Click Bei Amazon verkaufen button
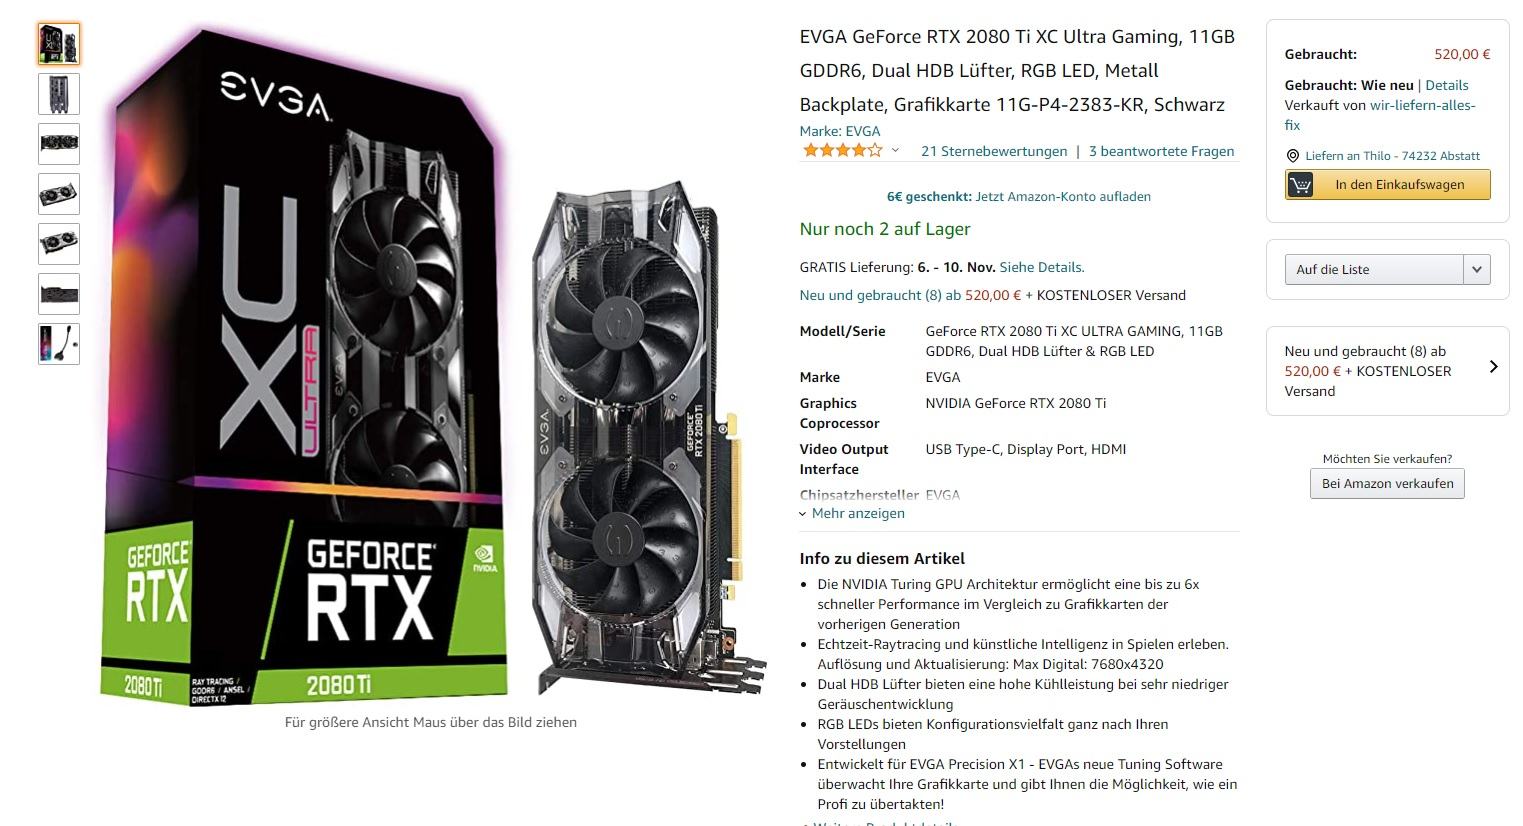Screen dimensions: 1523x826 (x=1387, y=484)
